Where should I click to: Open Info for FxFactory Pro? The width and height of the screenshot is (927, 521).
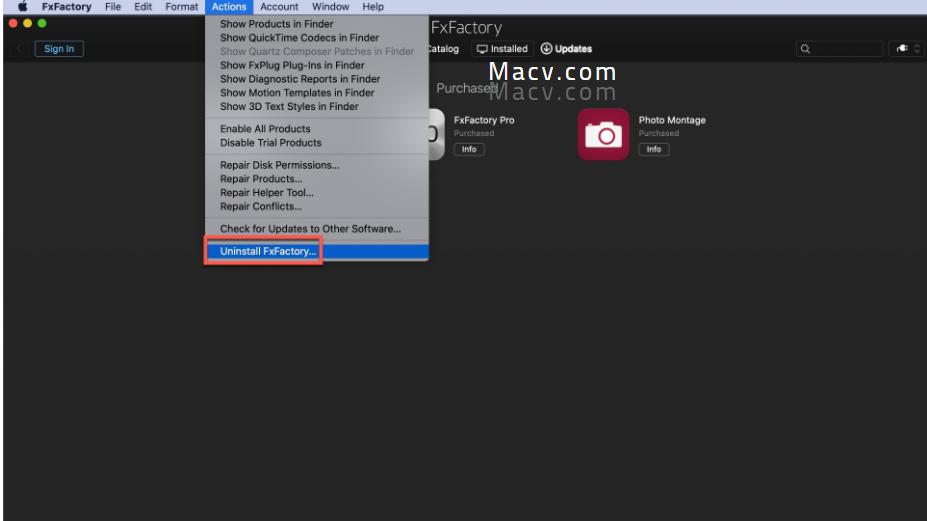click(469, 149)
